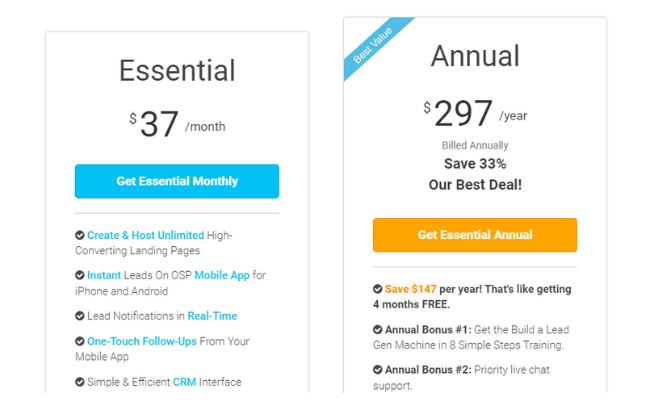The width and height of the screenshot is (650, 400).
Task: Click the checkmark icon beside Annual Bonus #2
Action: pos(378,369)
